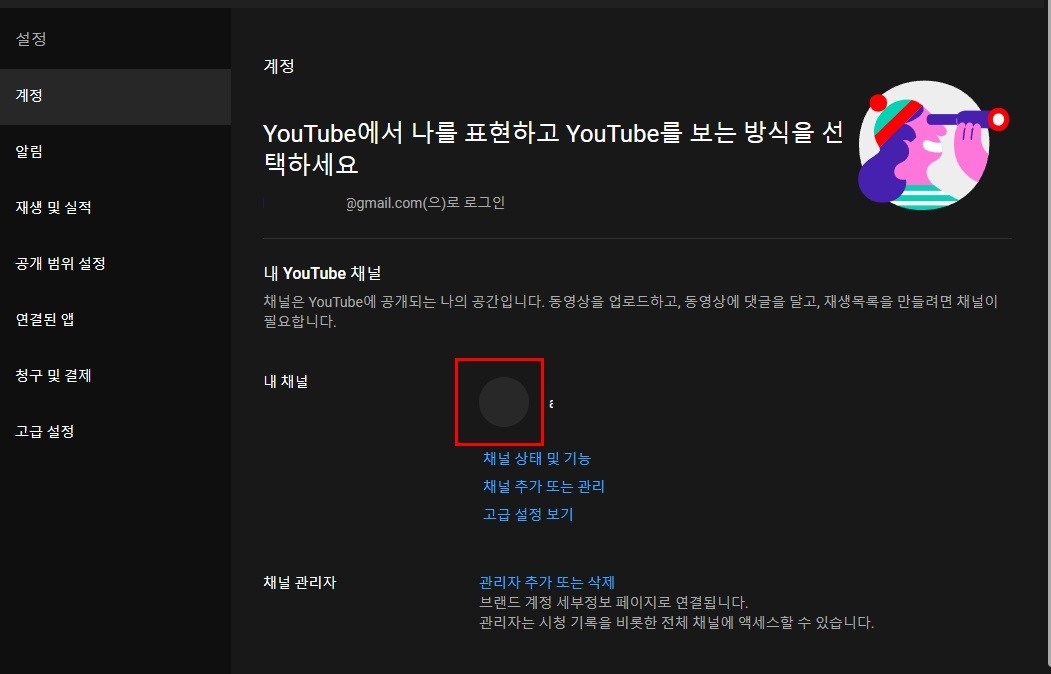The image size is (1051, 674).
Task: Click the telescope illustration image
Action: pyautogui.click(x=925, y=143)
